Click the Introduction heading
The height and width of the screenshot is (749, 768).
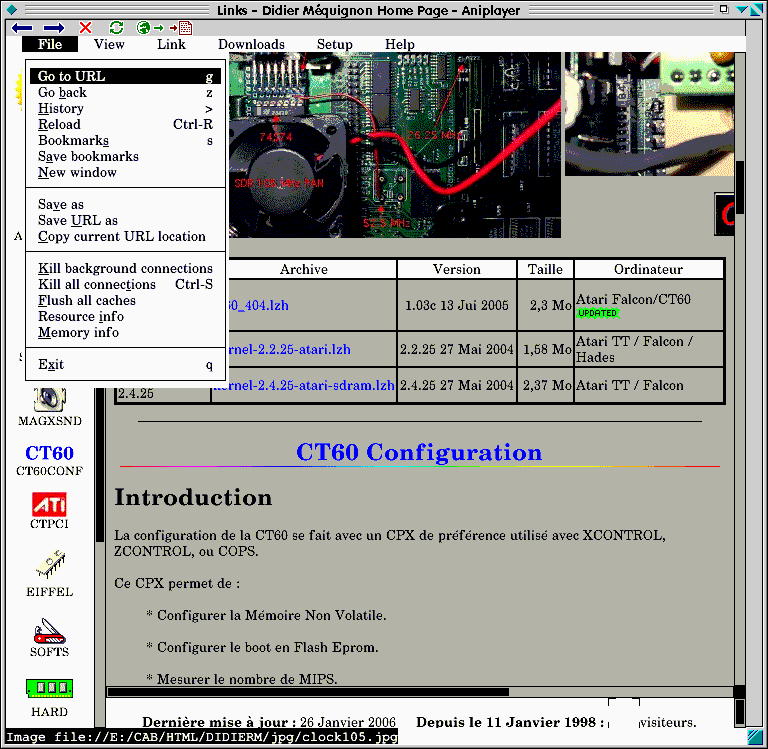(193, 497)
